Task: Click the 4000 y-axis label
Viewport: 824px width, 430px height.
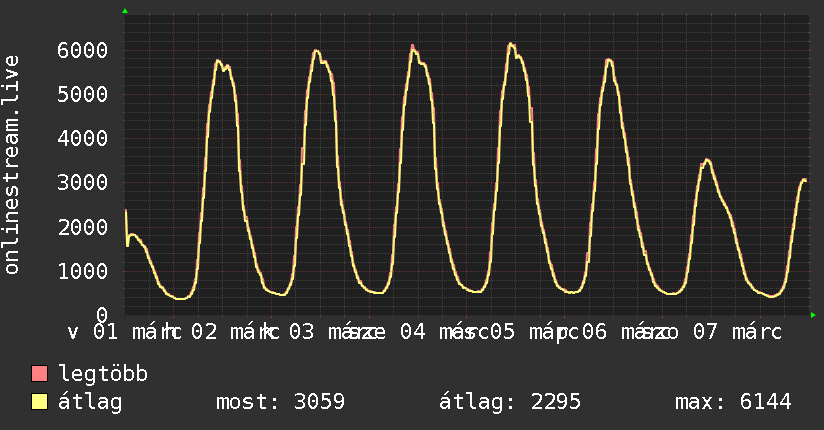Action: pyautogui.click(x=83, y=139)
